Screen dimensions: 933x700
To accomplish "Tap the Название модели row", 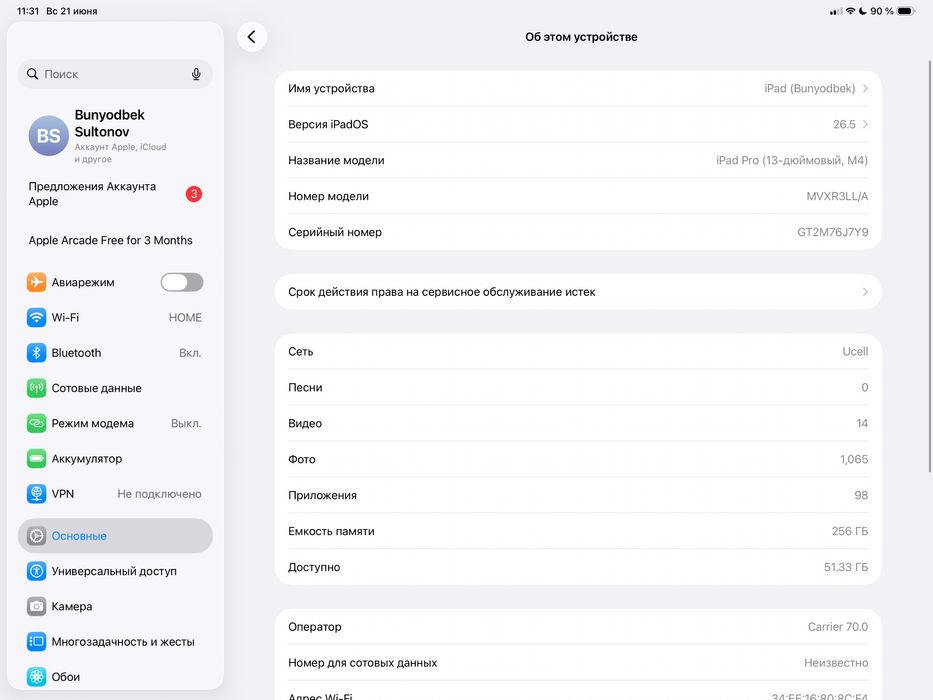I will [x=578, y=160].
